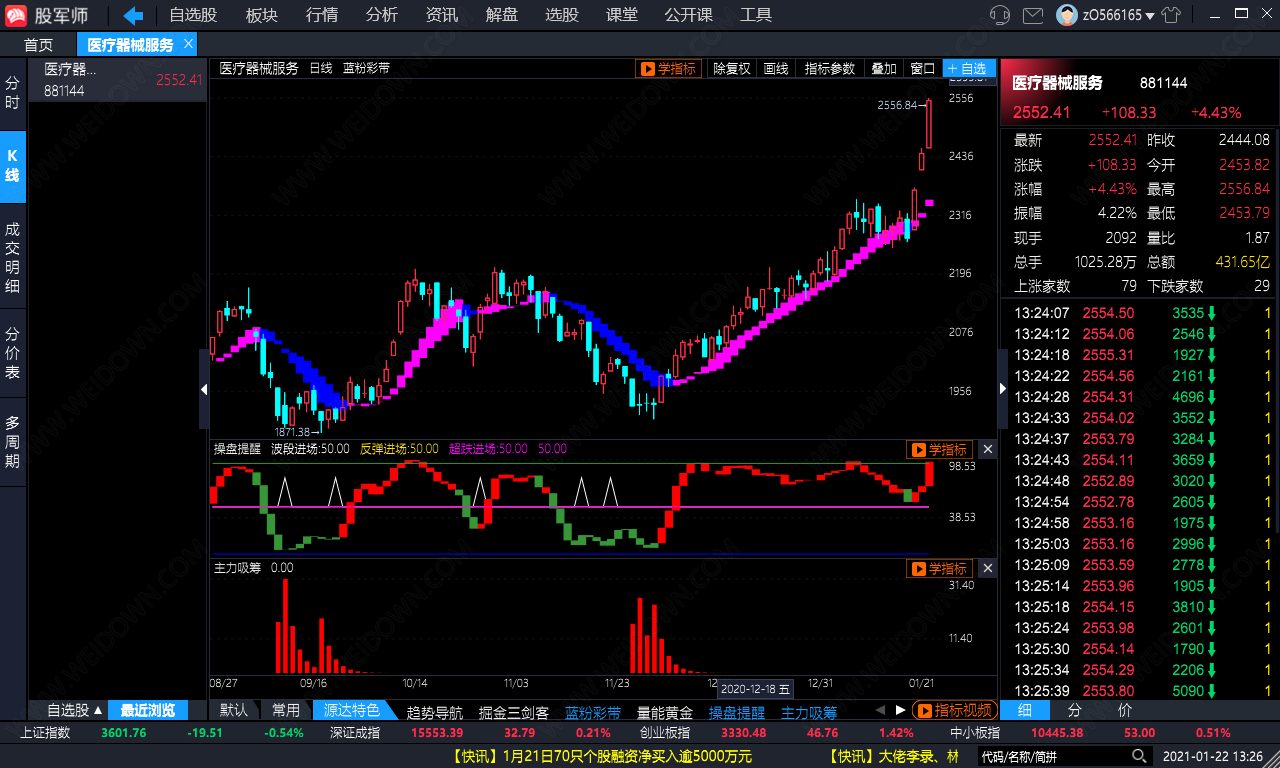Viewport: 1280px width, 768px height.
Task: Open 分价表 in sidebar
Action: (12, 353)
